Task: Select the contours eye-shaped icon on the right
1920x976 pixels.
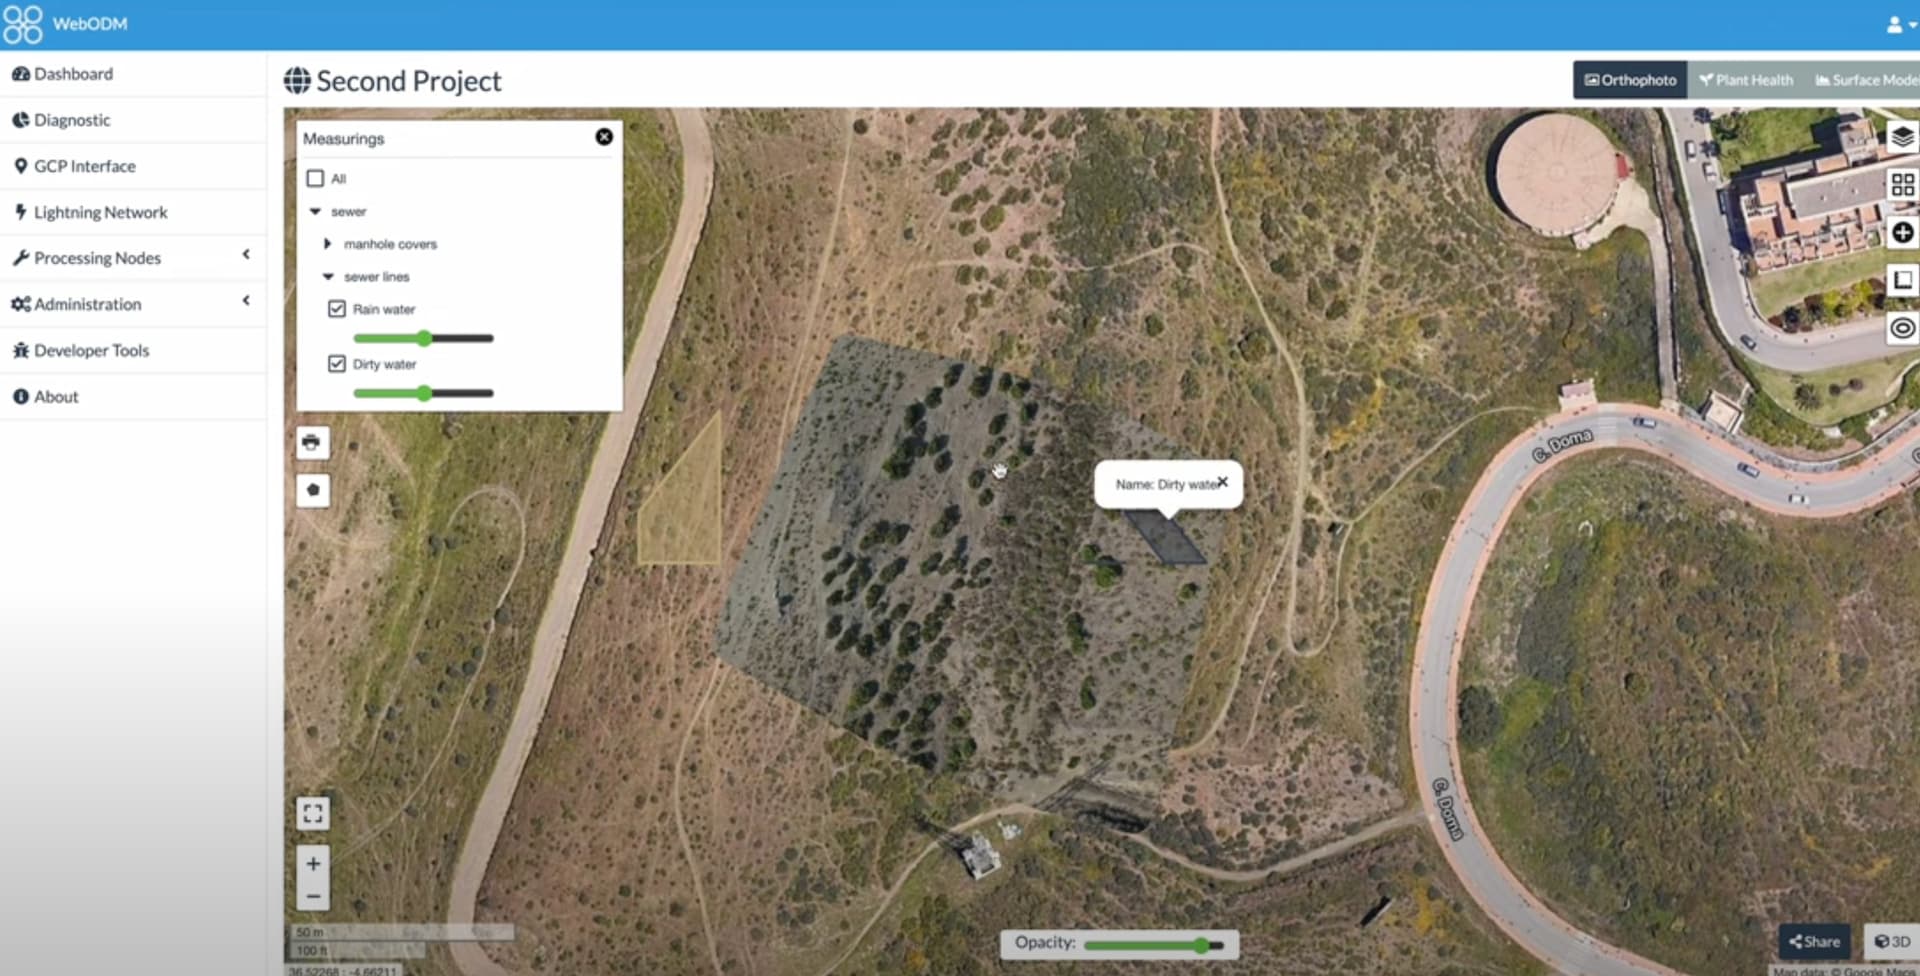Action: coord(1903,327)
